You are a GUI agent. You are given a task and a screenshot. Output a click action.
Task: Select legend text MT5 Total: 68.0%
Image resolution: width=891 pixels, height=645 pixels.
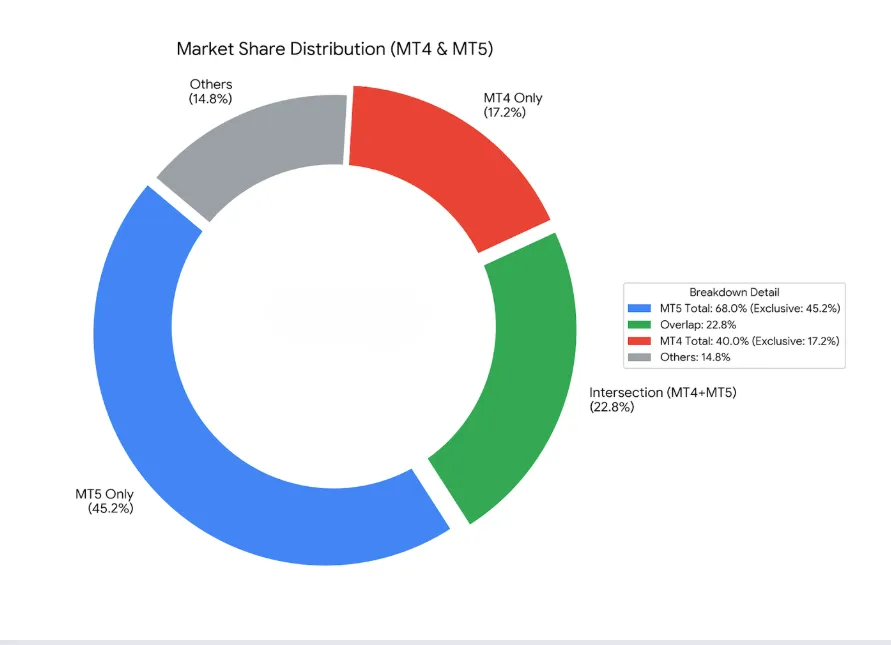[703, 309]
